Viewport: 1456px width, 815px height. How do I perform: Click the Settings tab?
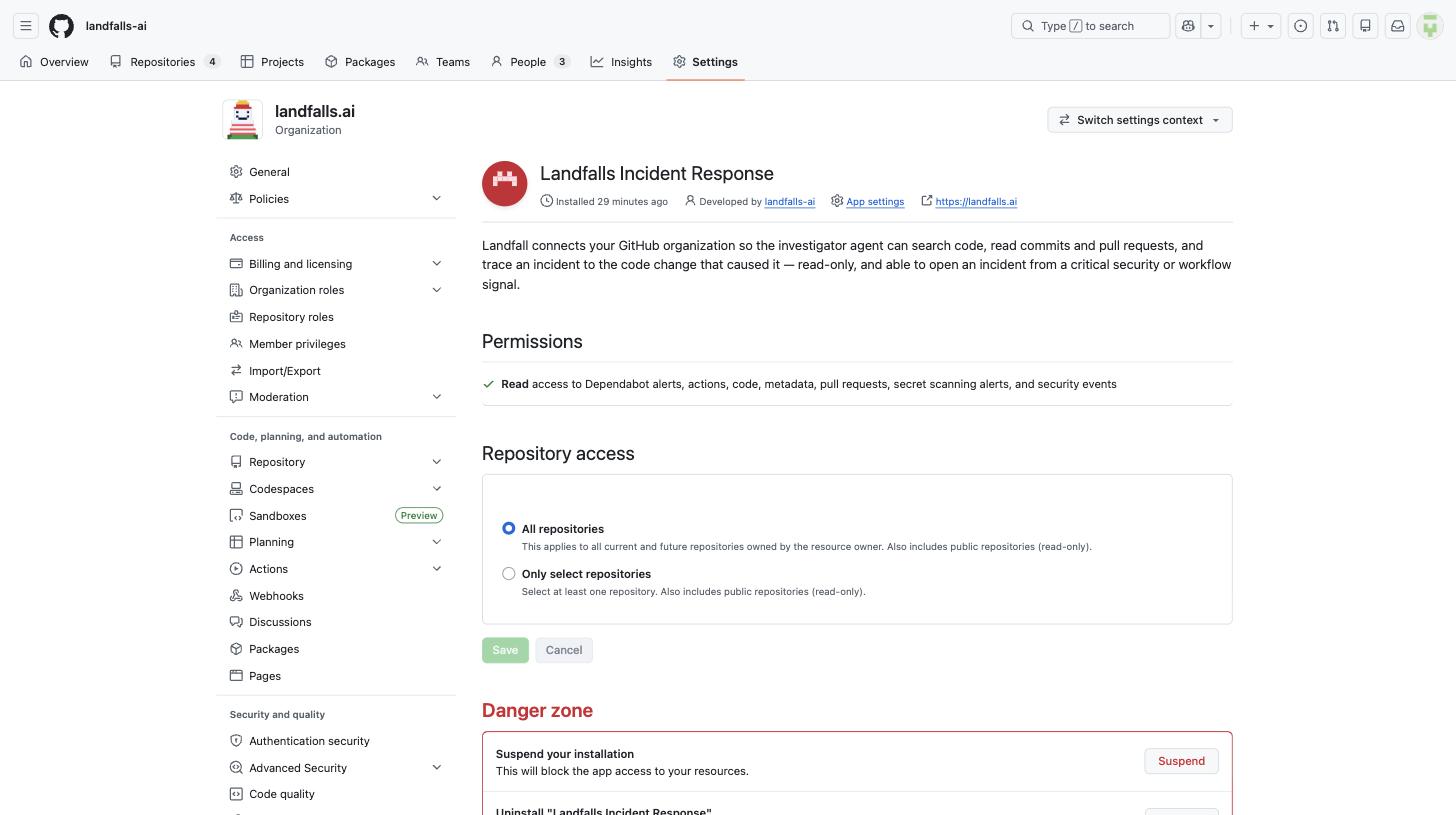click(x=705, y=62)
